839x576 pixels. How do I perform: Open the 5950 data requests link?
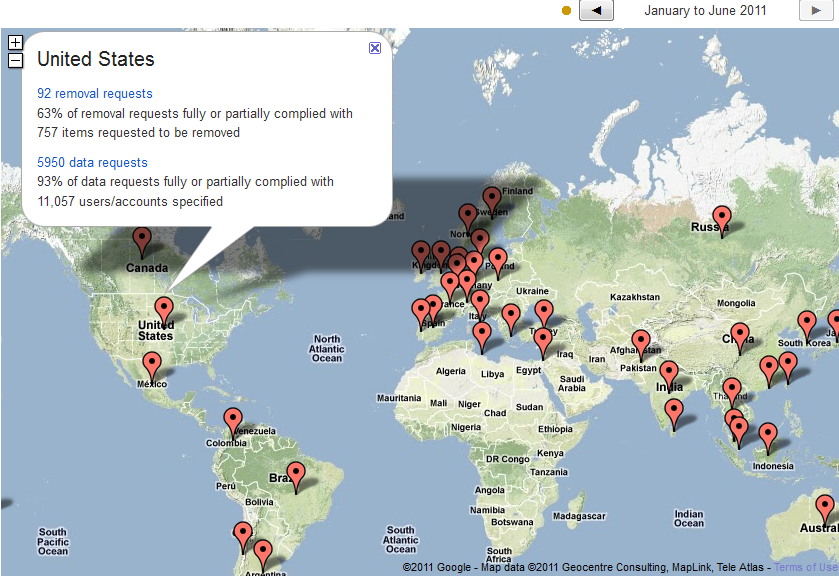click(x=92, y=162)
